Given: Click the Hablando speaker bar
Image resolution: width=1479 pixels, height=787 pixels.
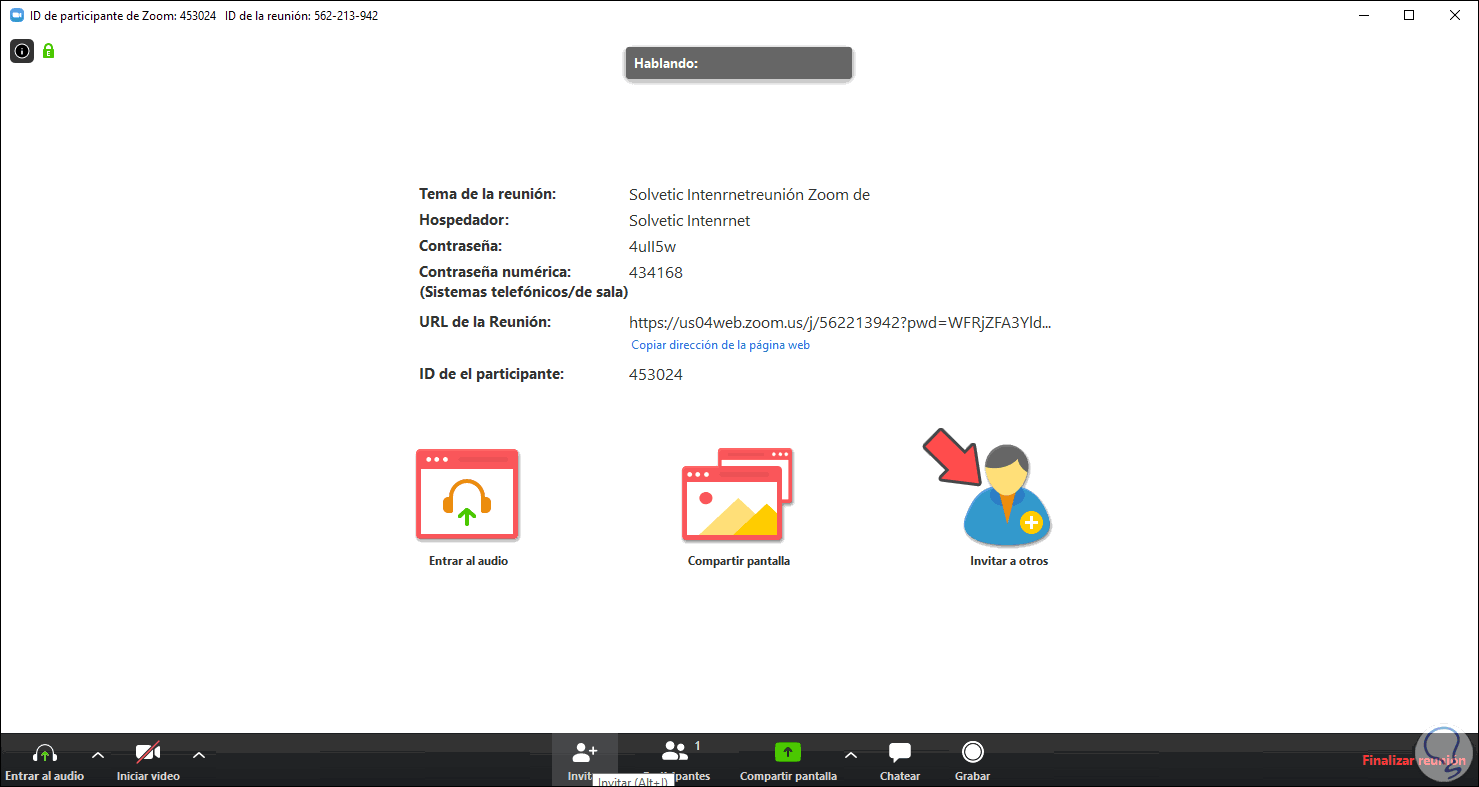Looking at the screenshot, I should click(x=739, y=63).
